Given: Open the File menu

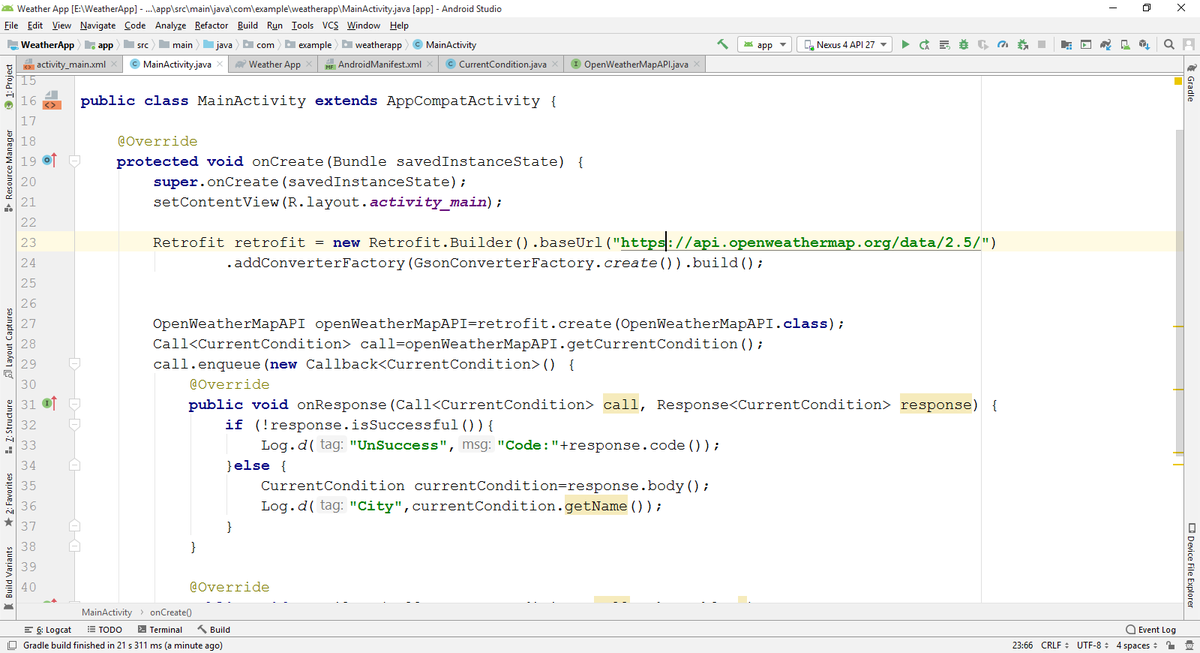Looking at the screenshot, I should (13, 25).
